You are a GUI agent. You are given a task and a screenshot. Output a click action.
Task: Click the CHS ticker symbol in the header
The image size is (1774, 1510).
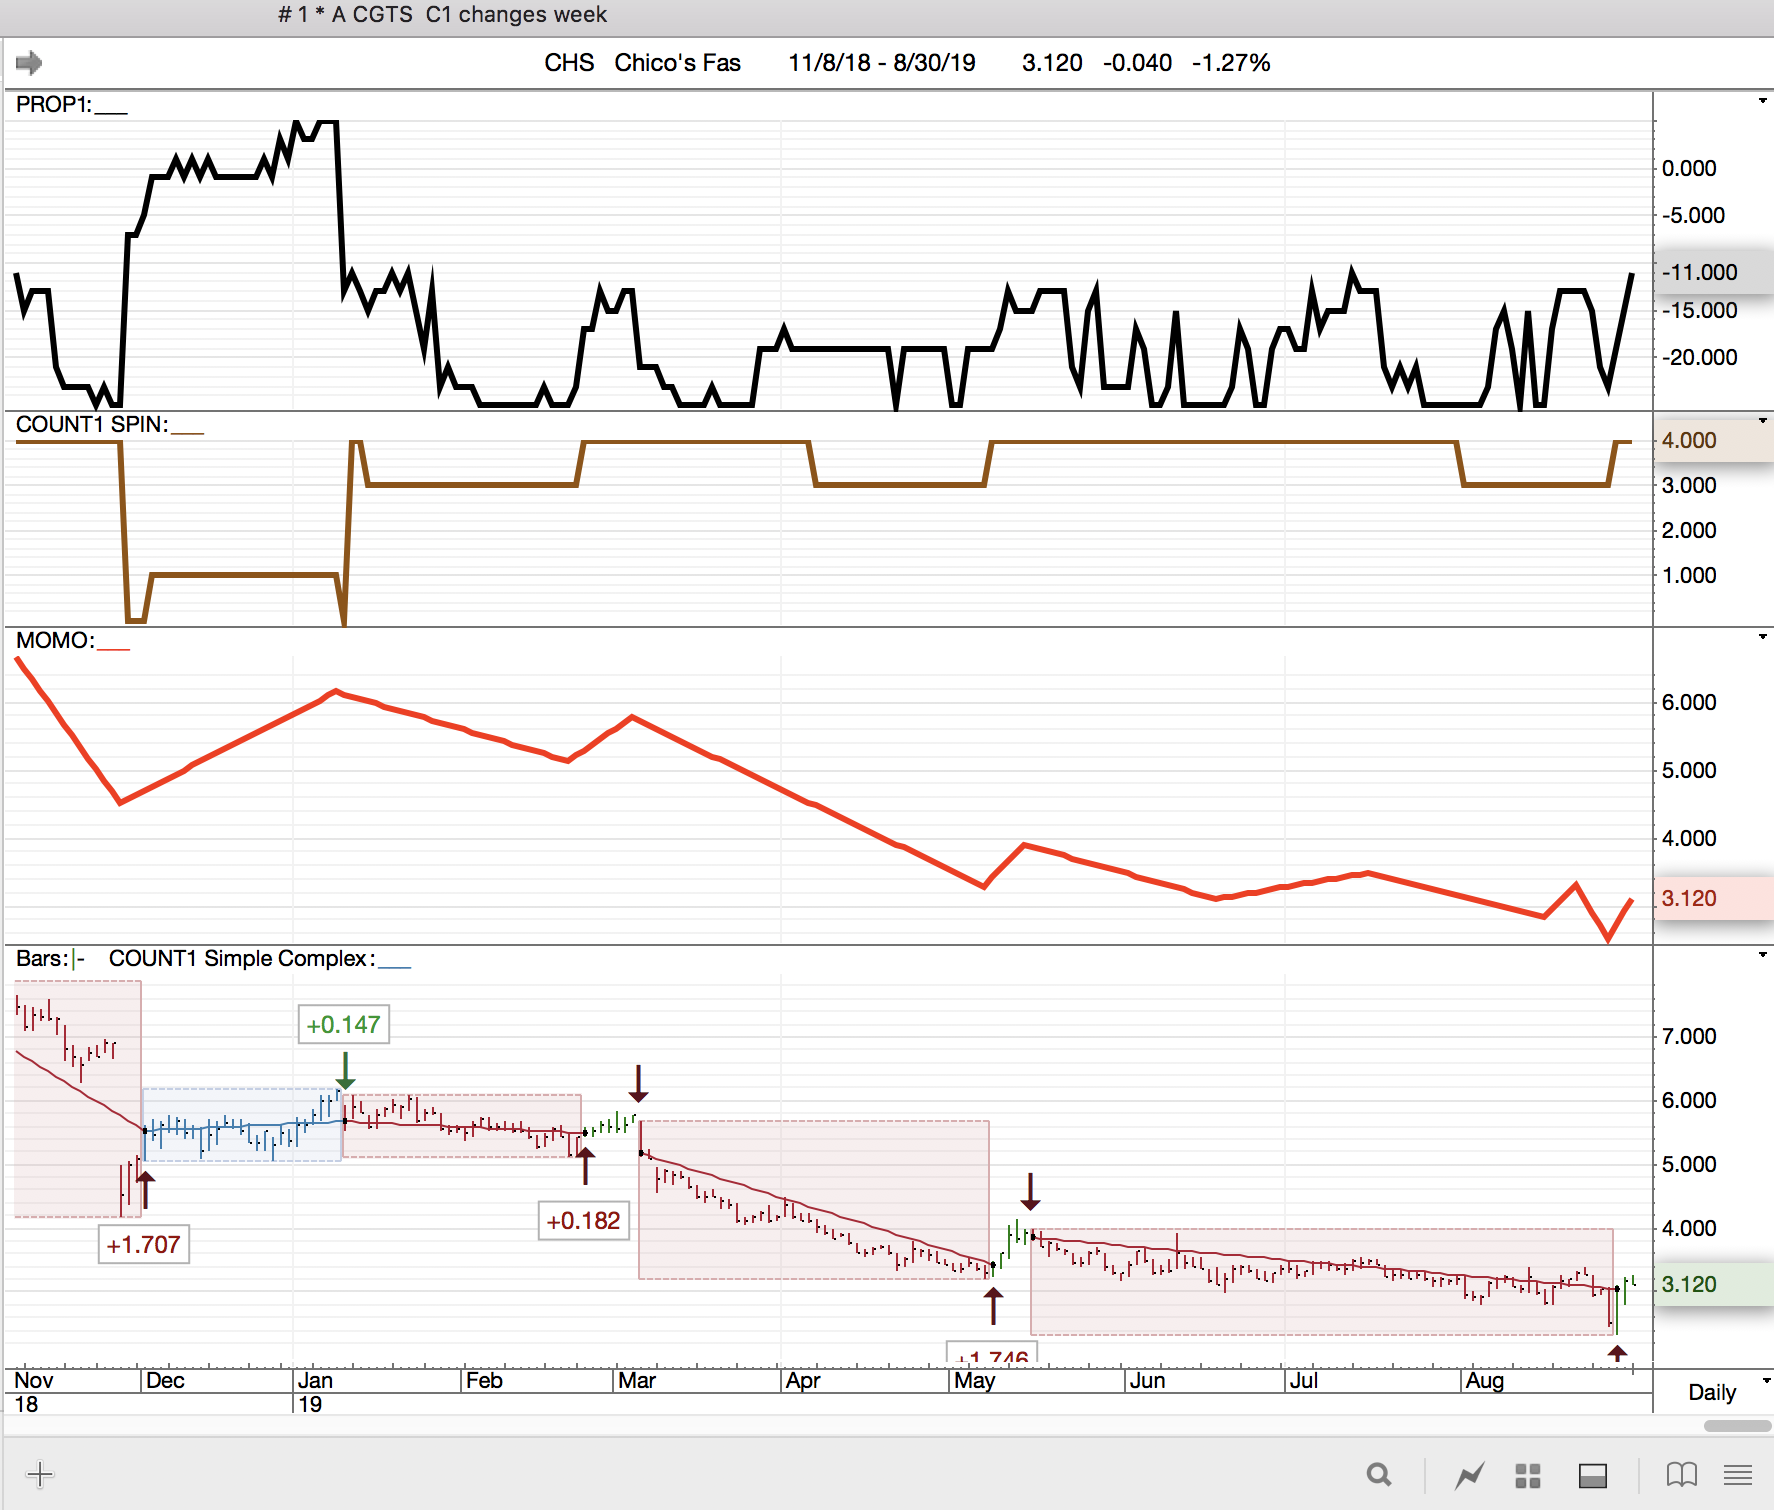[x=569, y=63]
